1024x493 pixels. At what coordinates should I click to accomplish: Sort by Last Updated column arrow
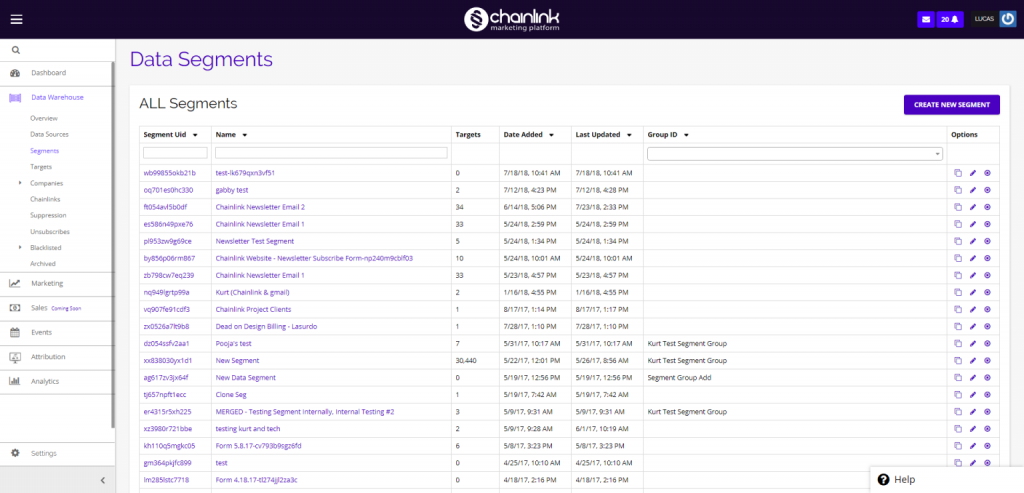[629, 135]
